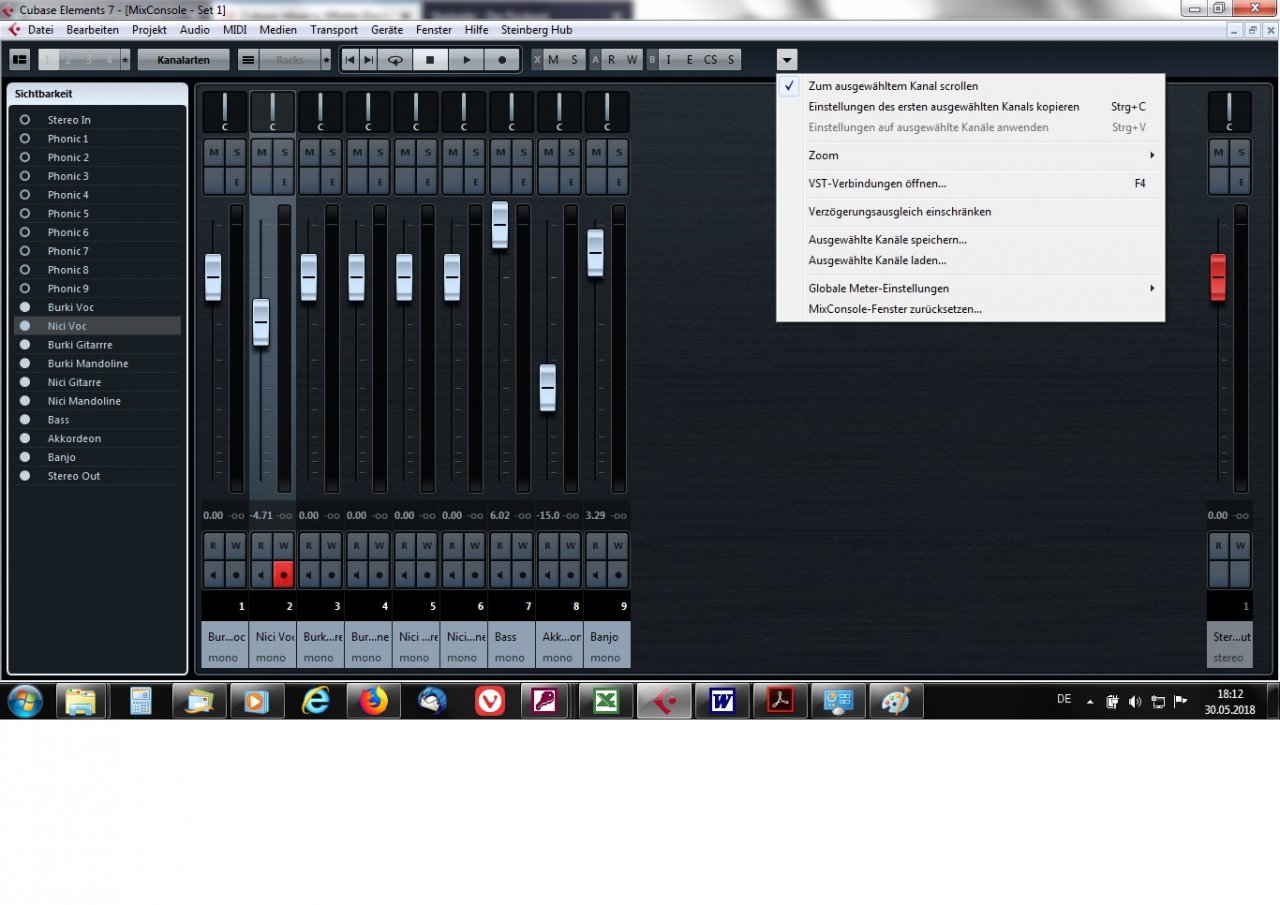Enable Write automation on Stereo Out channel
The width and height of the screenshot is (1280, 905).
tap(1239, 546)
